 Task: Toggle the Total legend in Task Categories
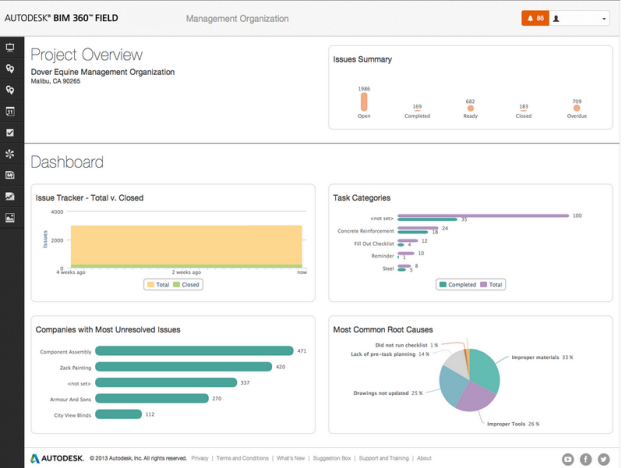click(491, 285)
